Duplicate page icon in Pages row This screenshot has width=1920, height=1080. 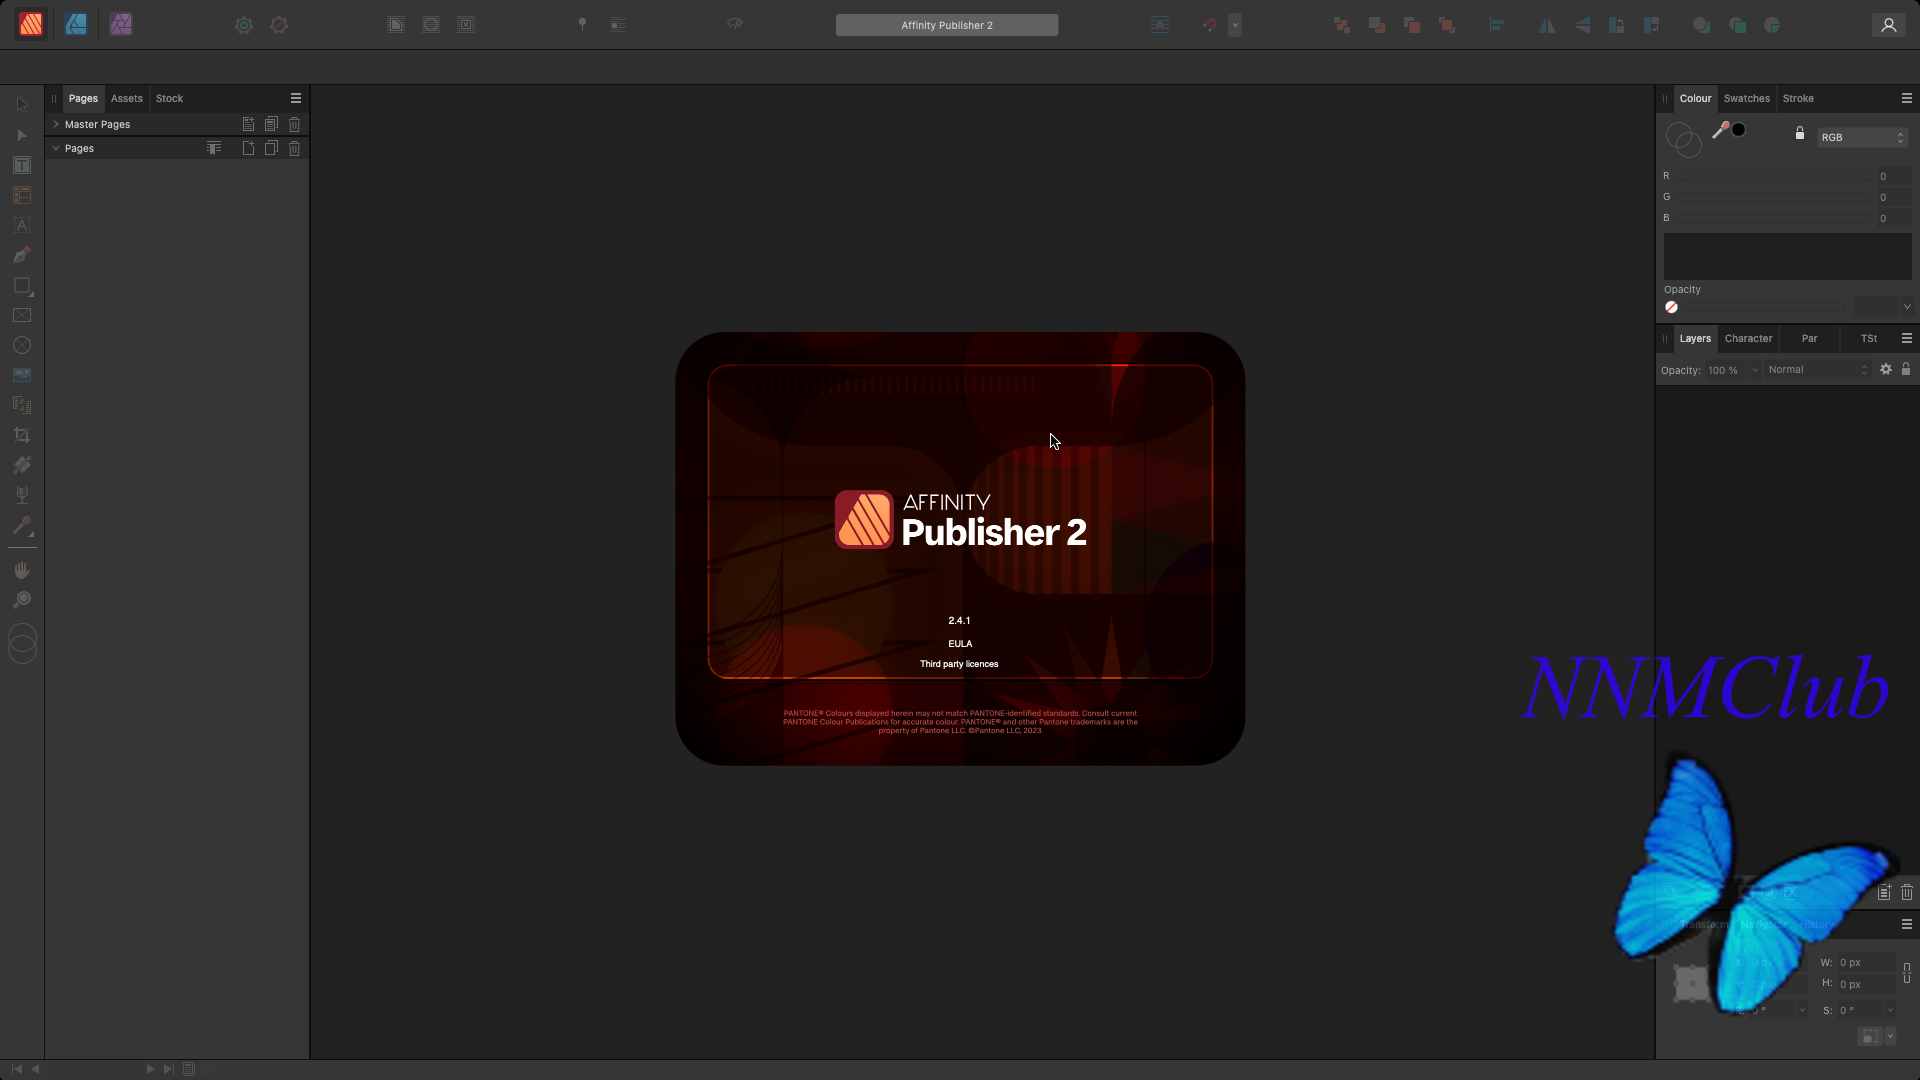click(271, 148)
